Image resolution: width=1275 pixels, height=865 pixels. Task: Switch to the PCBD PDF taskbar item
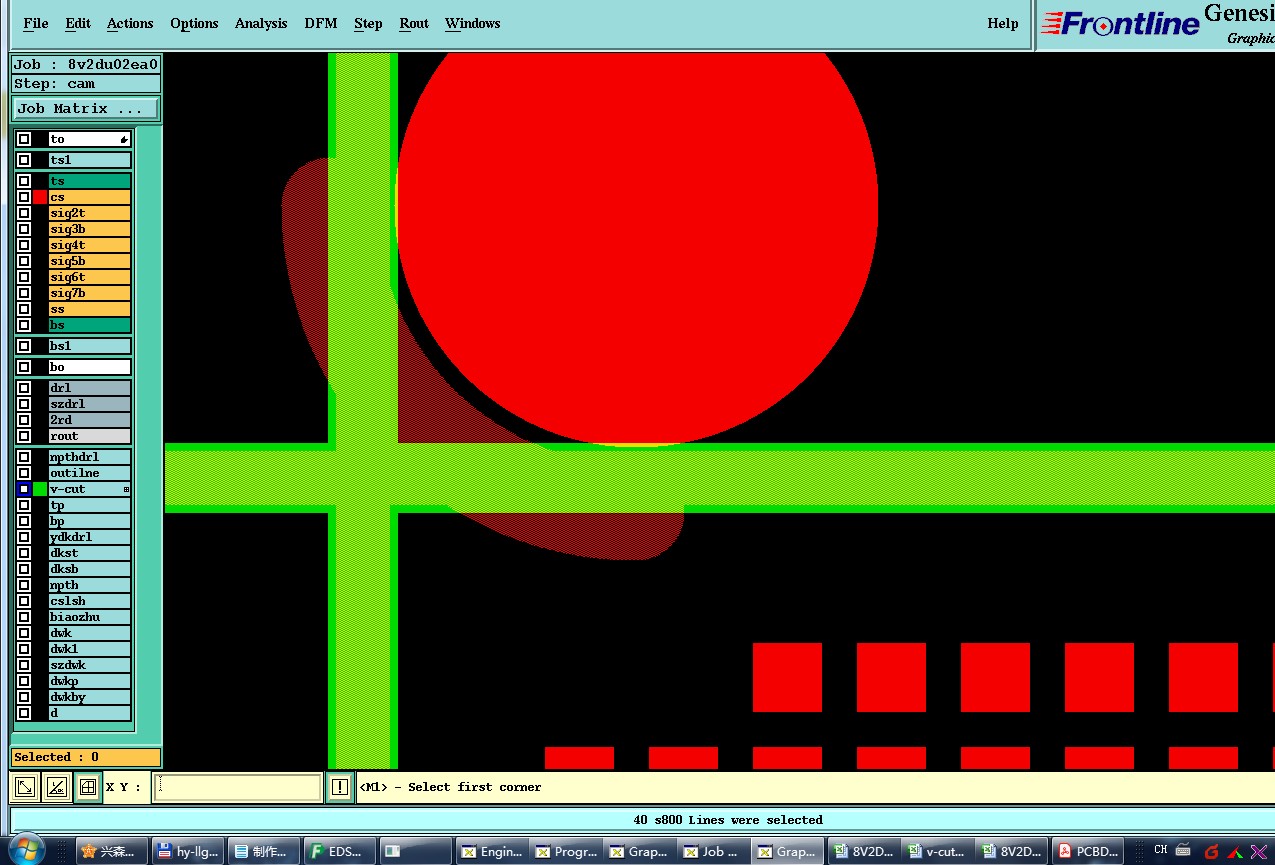(x=1088, y=851)
